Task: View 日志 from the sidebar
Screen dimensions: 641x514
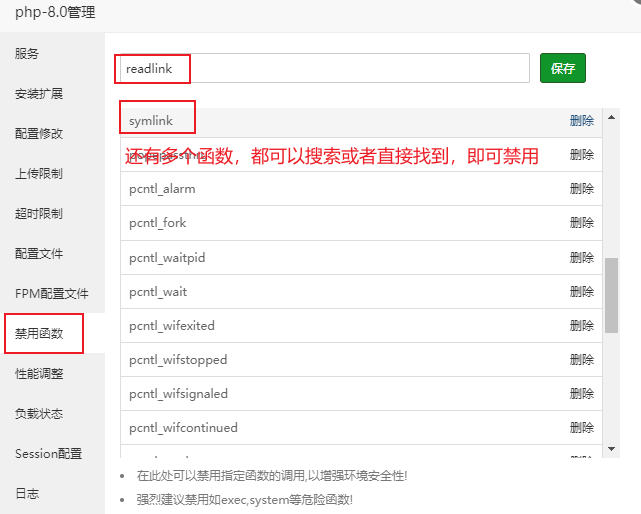Action: [x=27, y=493]
